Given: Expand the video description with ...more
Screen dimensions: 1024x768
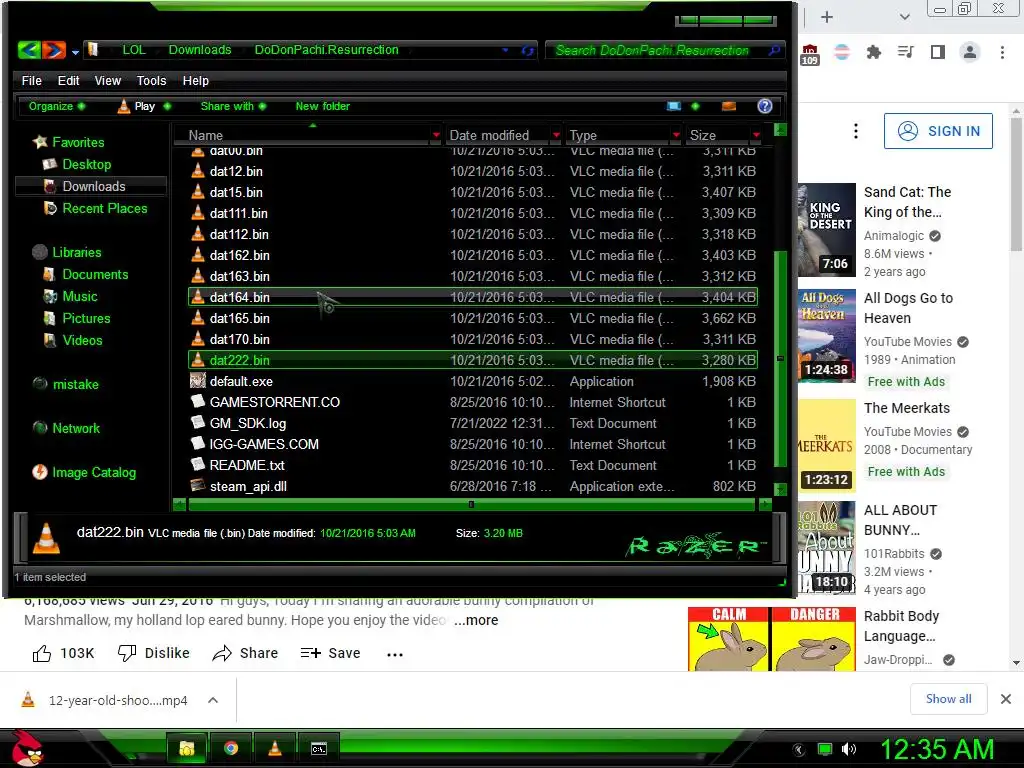Looking at the screenshot, I should pyautogui.click(x=476, y=620).
